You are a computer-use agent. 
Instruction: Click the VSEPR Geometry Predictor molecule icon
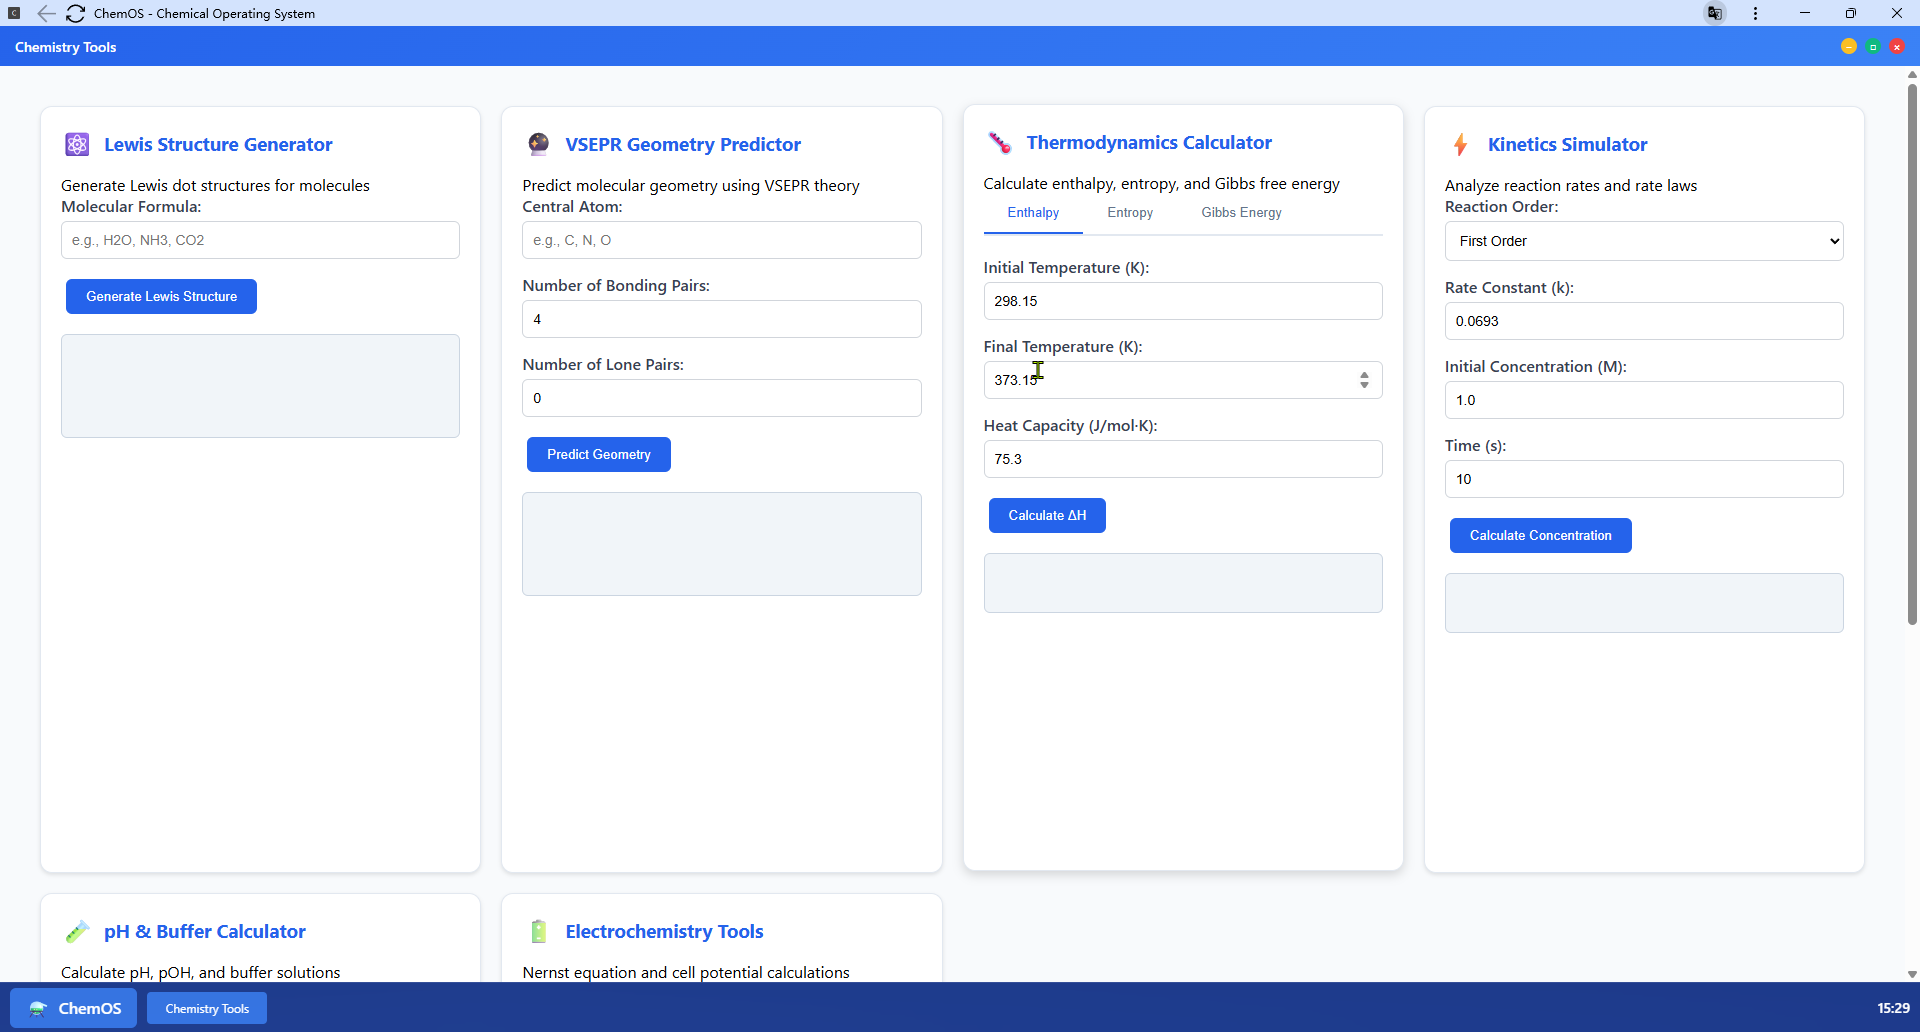click(539, 144)
